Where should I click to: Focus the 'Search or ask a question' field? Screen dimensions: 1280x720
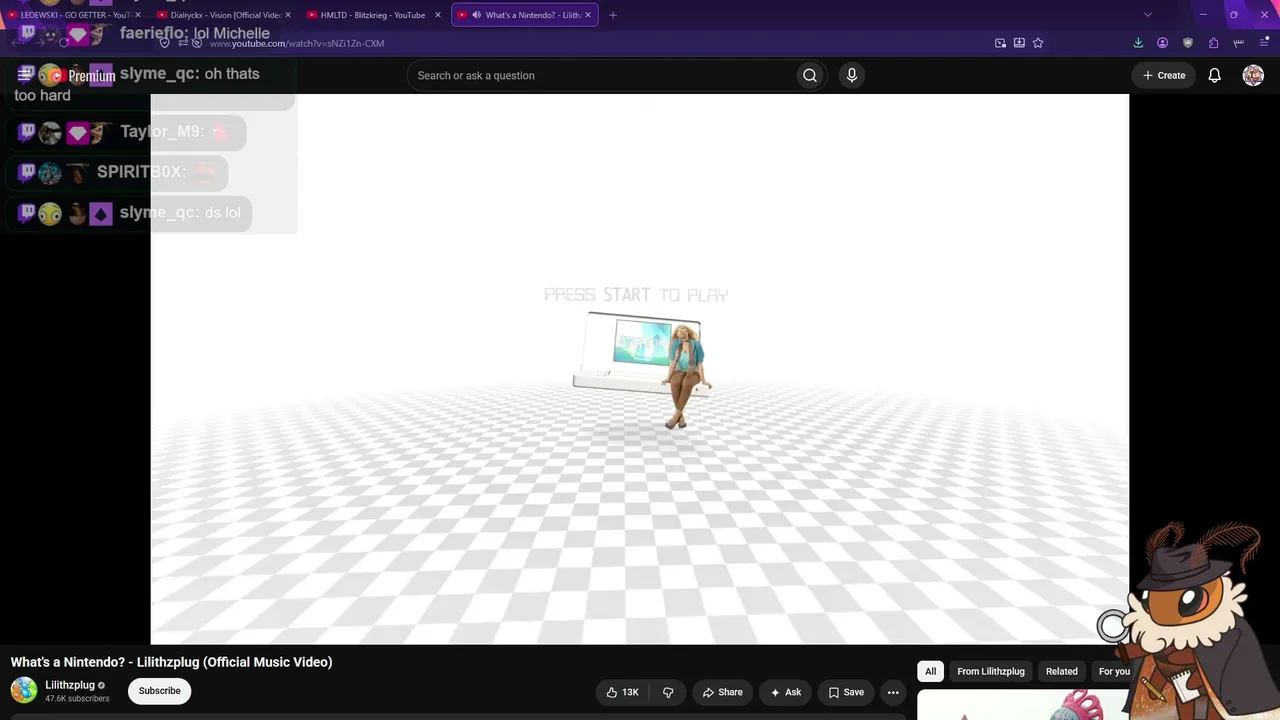tap(602, 75)
